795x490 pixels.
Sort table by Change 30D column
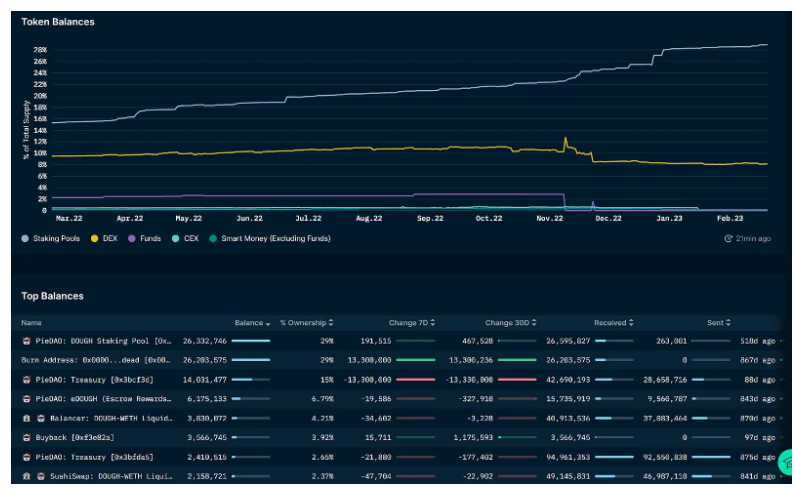pos(511,323)
